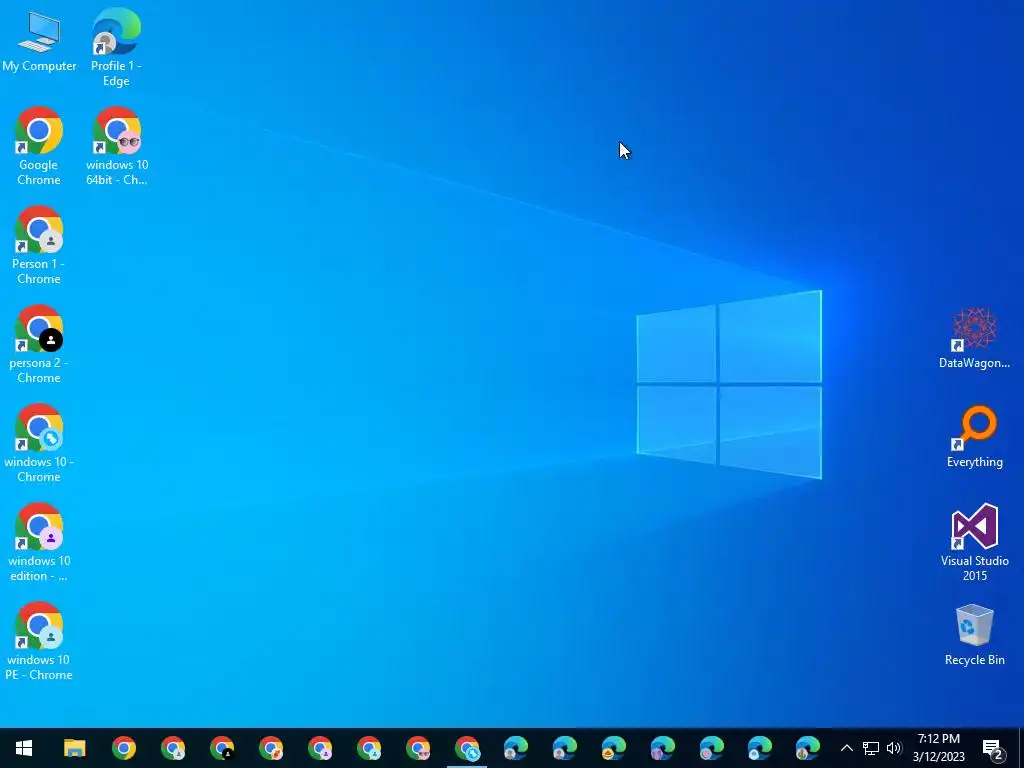Select the Everything search shortcut
Viewport: 1024px width, 768px height.
[974, 438]
